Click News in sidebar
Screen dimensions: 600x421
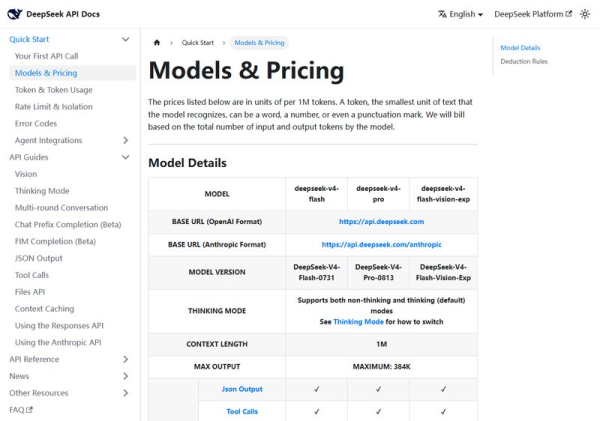(19, 376)
